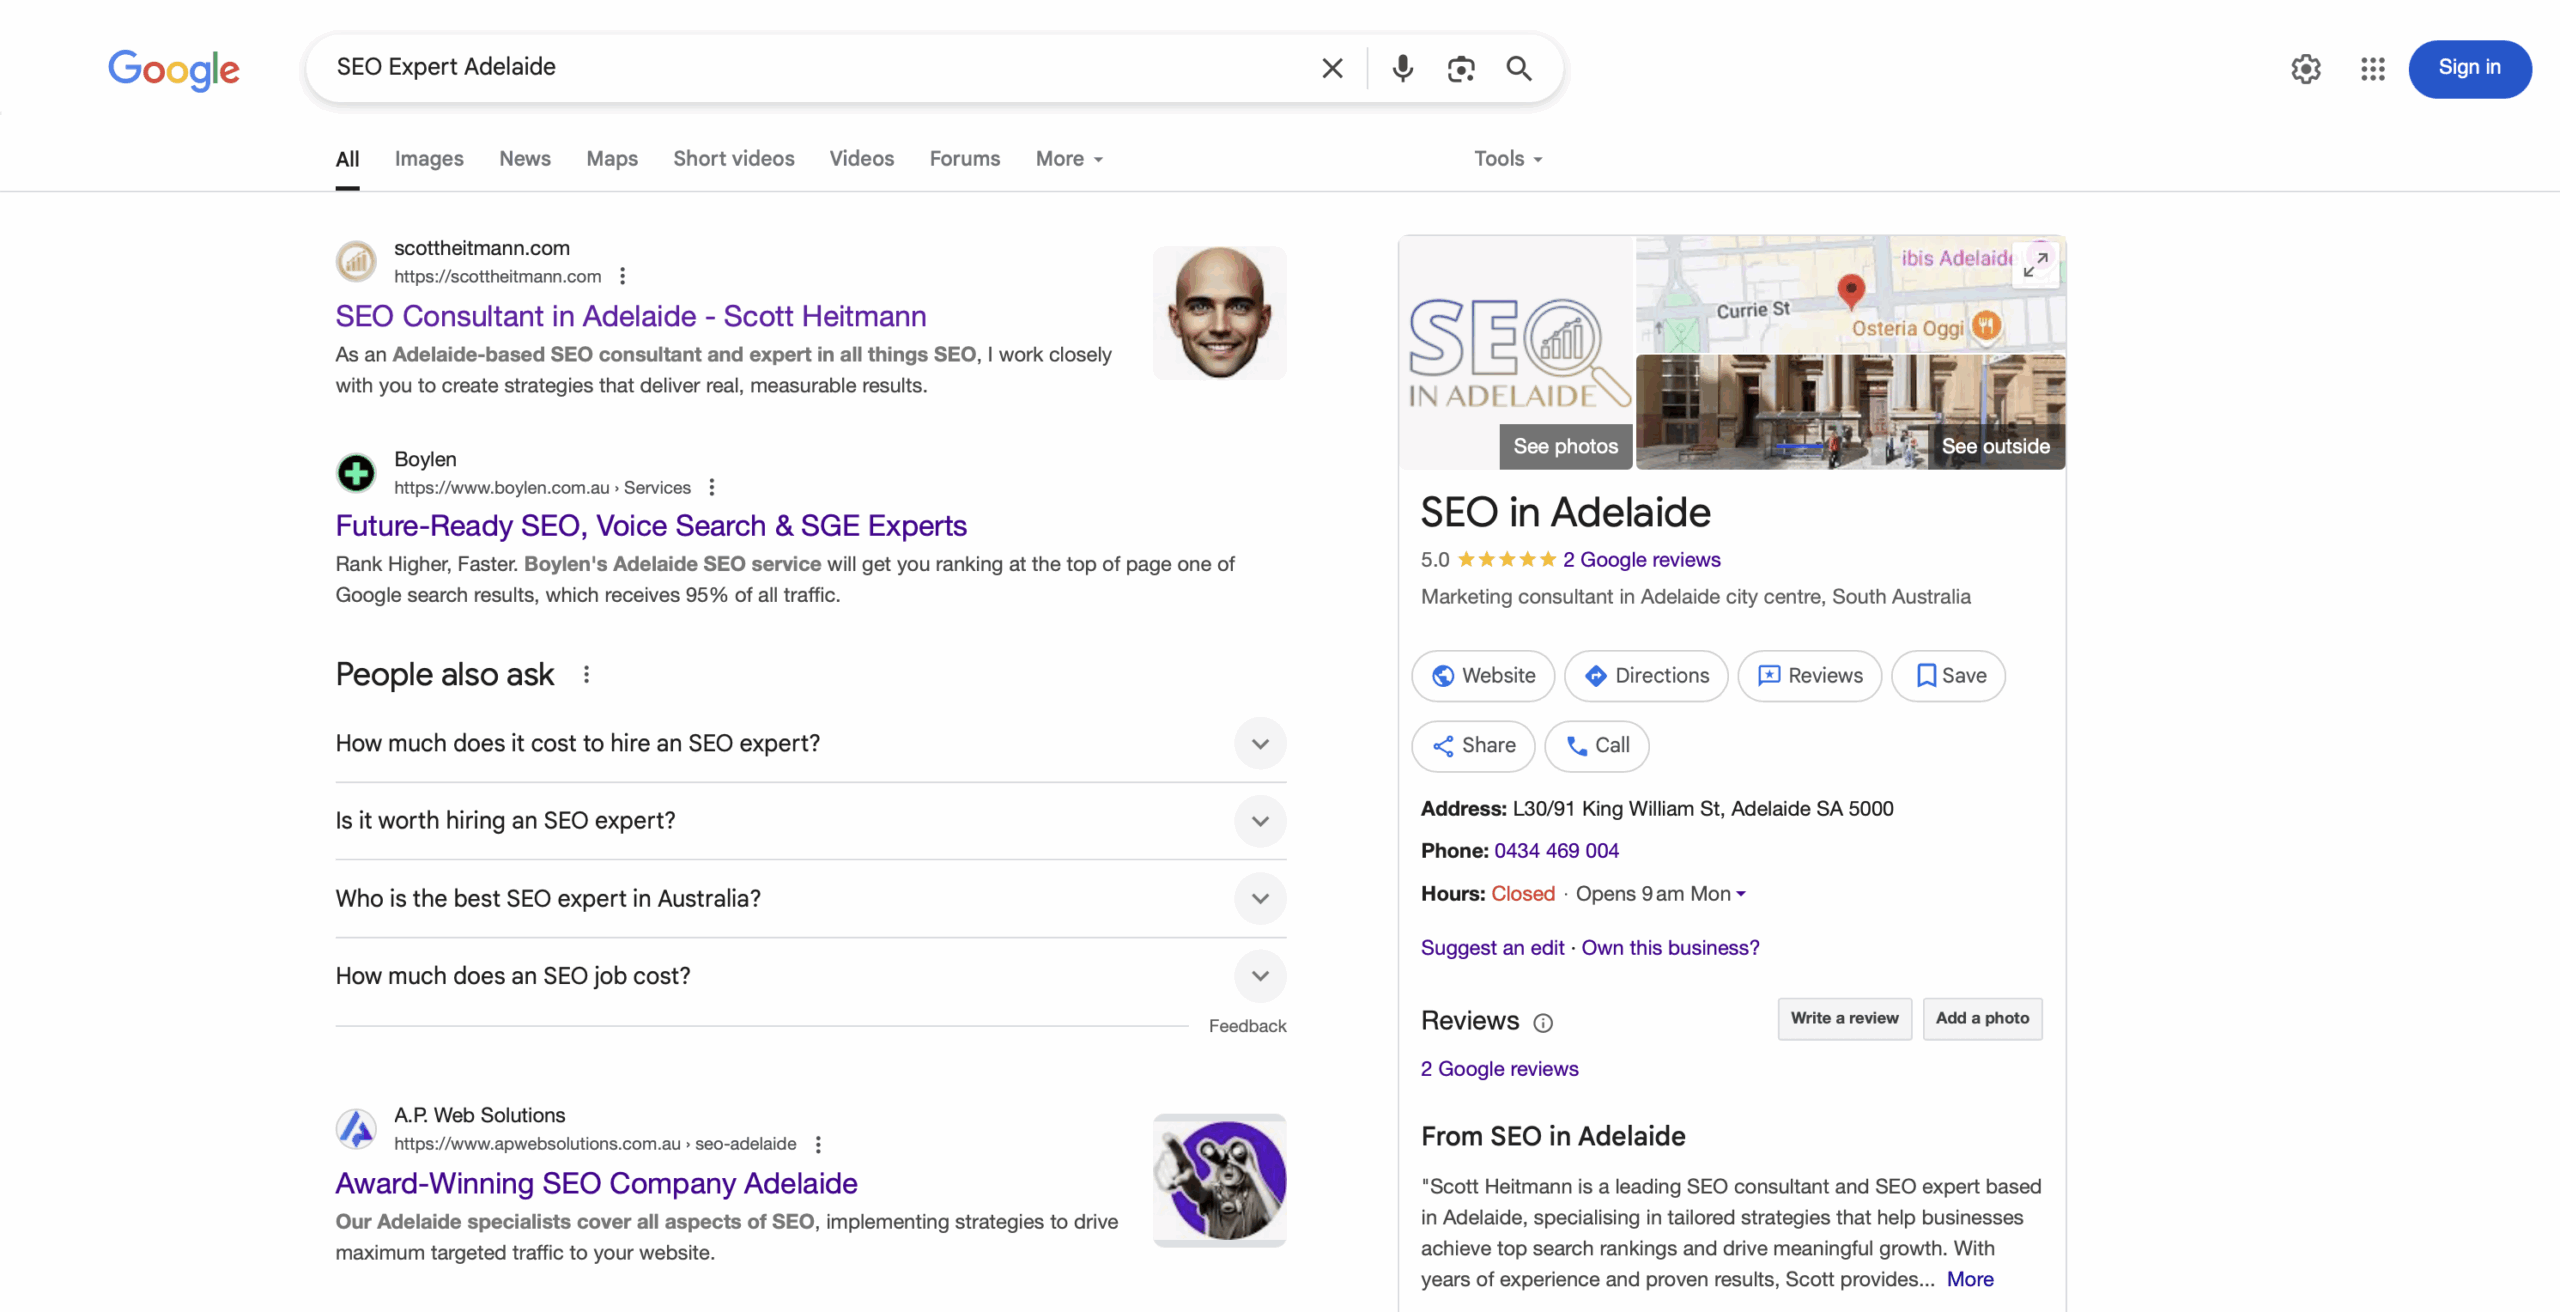This screenshot has width=2560, height=1312.
Task: Share the business listing
Action: (1473, 746)
